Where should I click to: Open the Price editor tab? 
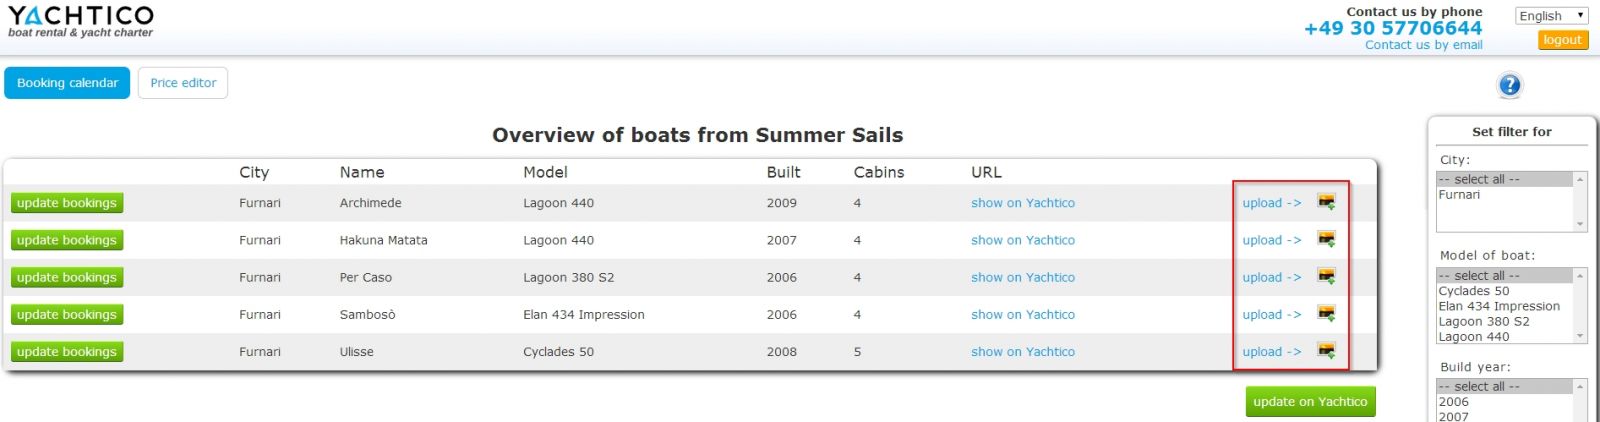(x=183, y=83)
